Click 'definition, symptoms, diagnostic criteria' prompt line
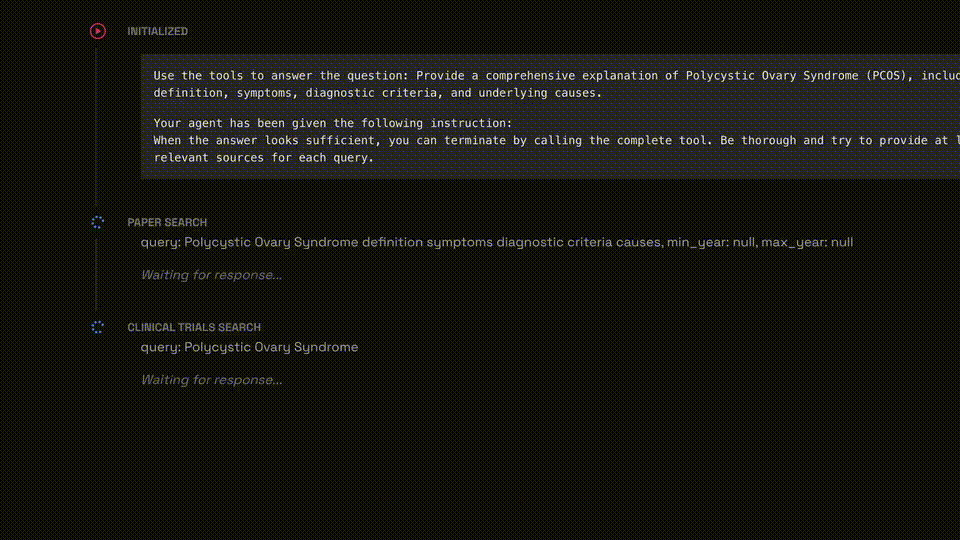960x540 pixels. click(x=378, y=93)
